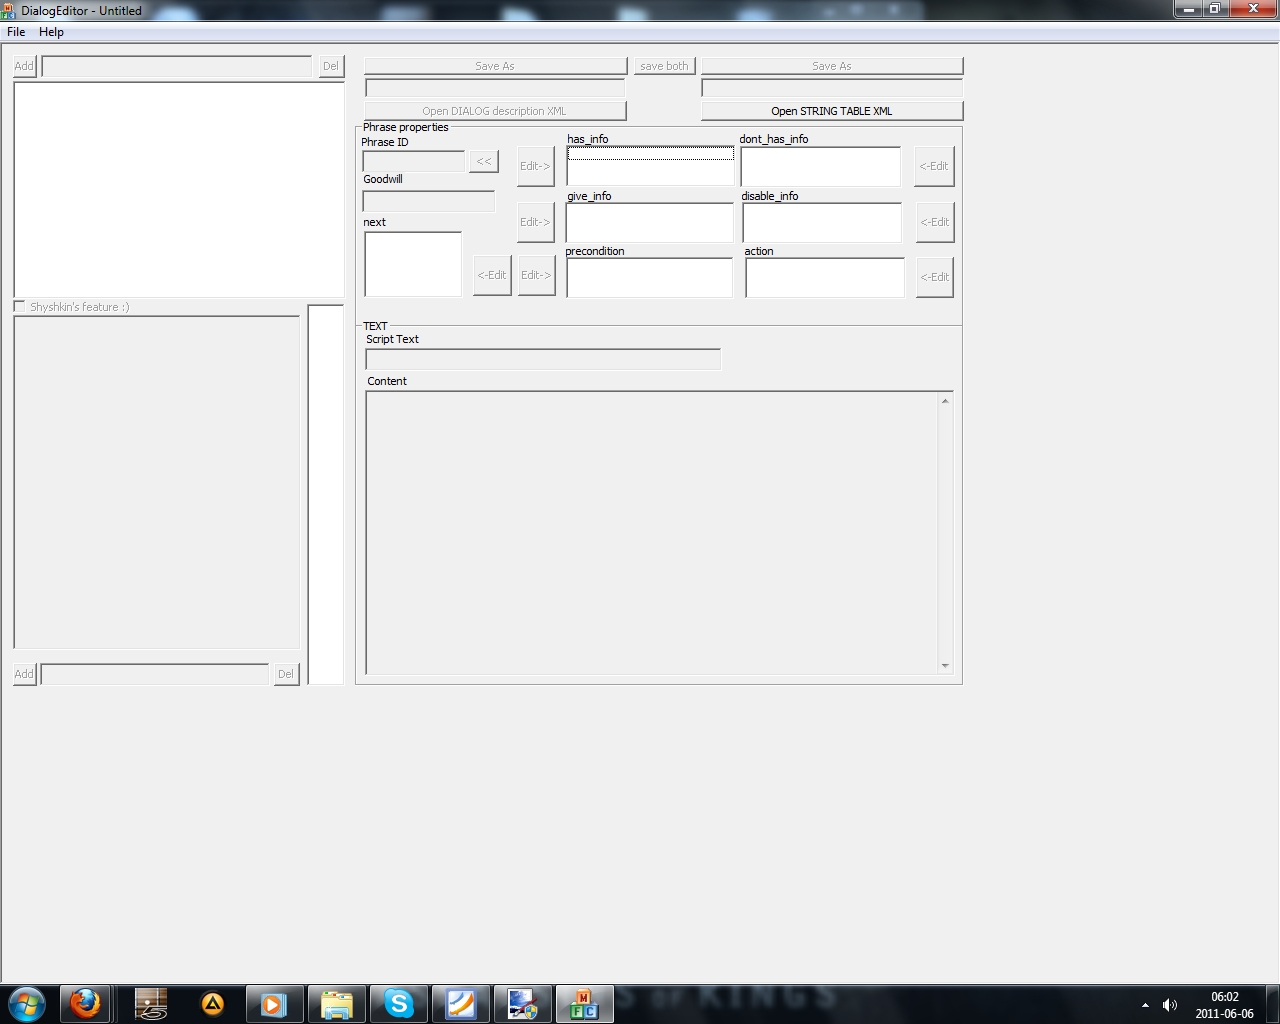Open the File menu
The width and height of the screenshot is (1280, 1024).
click(x=16, y=32)
